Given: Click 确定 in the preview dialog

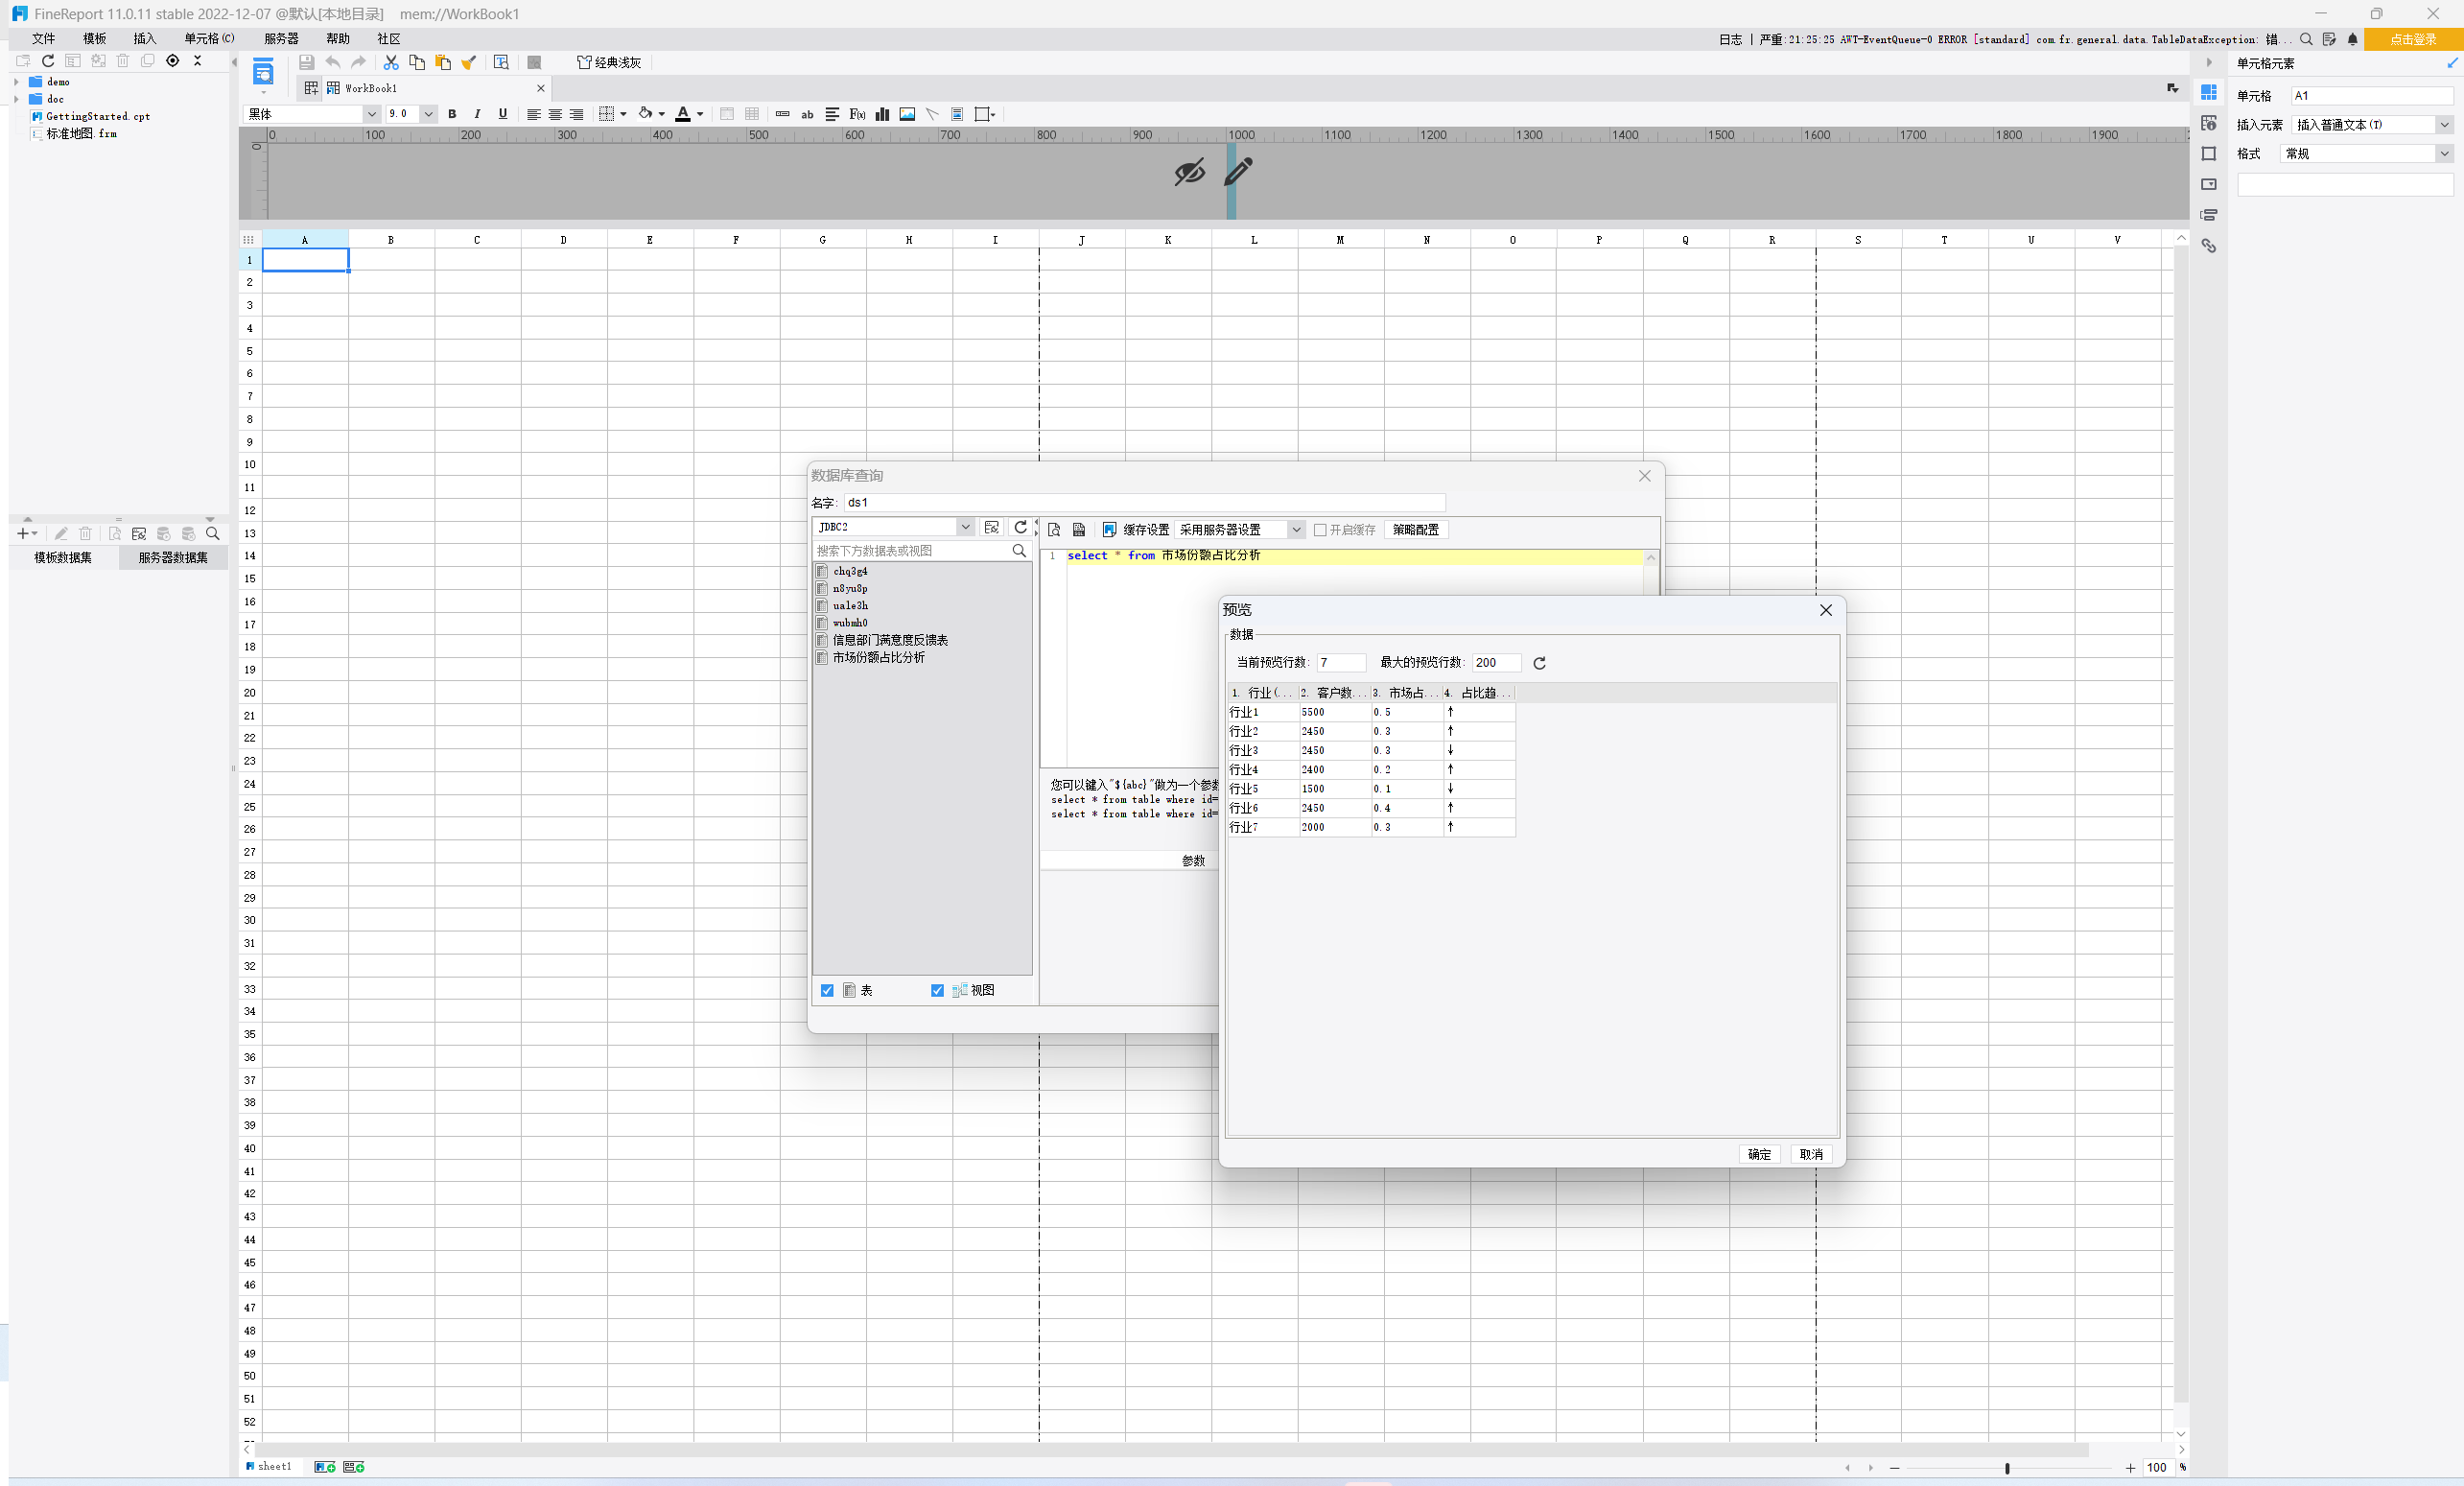Looking at the screenshot, I should click(x=1758, y=1154).
